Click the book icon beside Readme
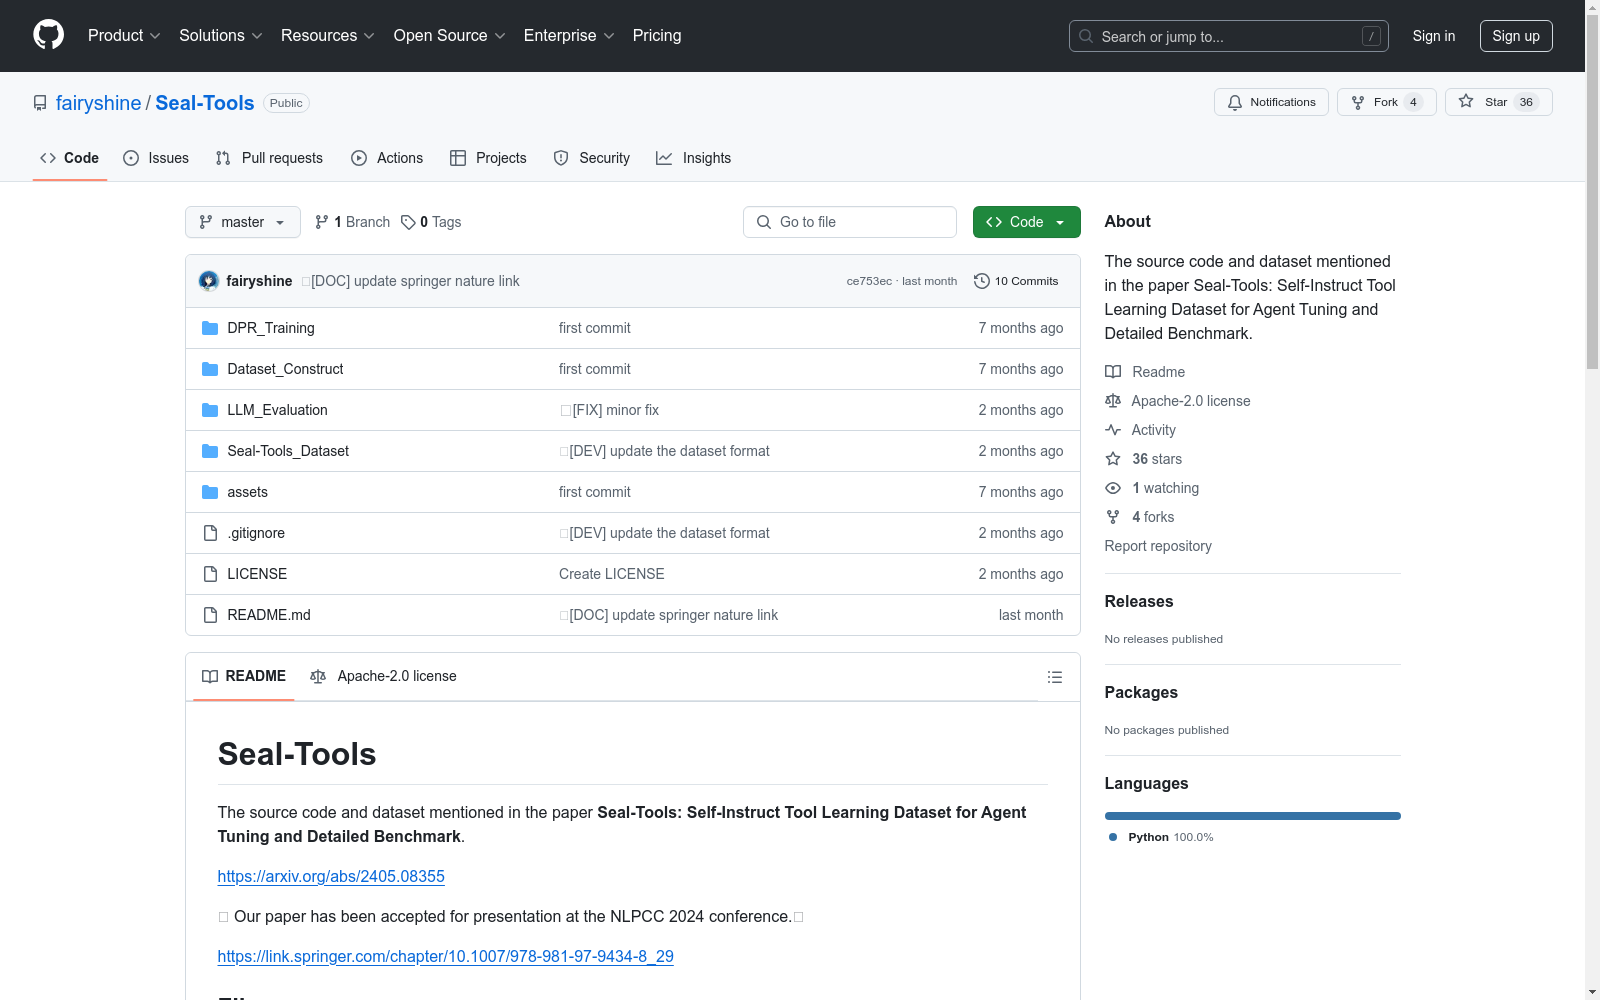Image resolution: width=1600 pixels, height=1000 pixels. pos(1113,372)
